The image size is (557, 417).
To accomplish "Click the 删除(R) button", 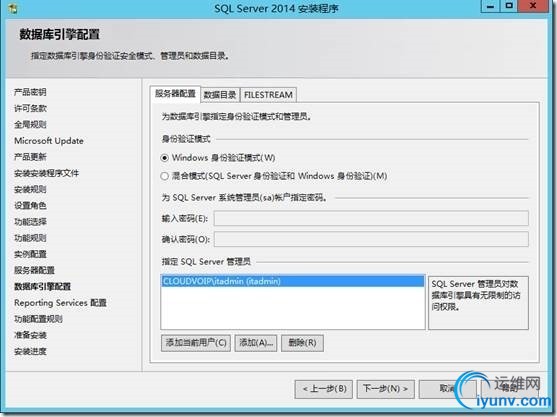I will pos(302,343).
